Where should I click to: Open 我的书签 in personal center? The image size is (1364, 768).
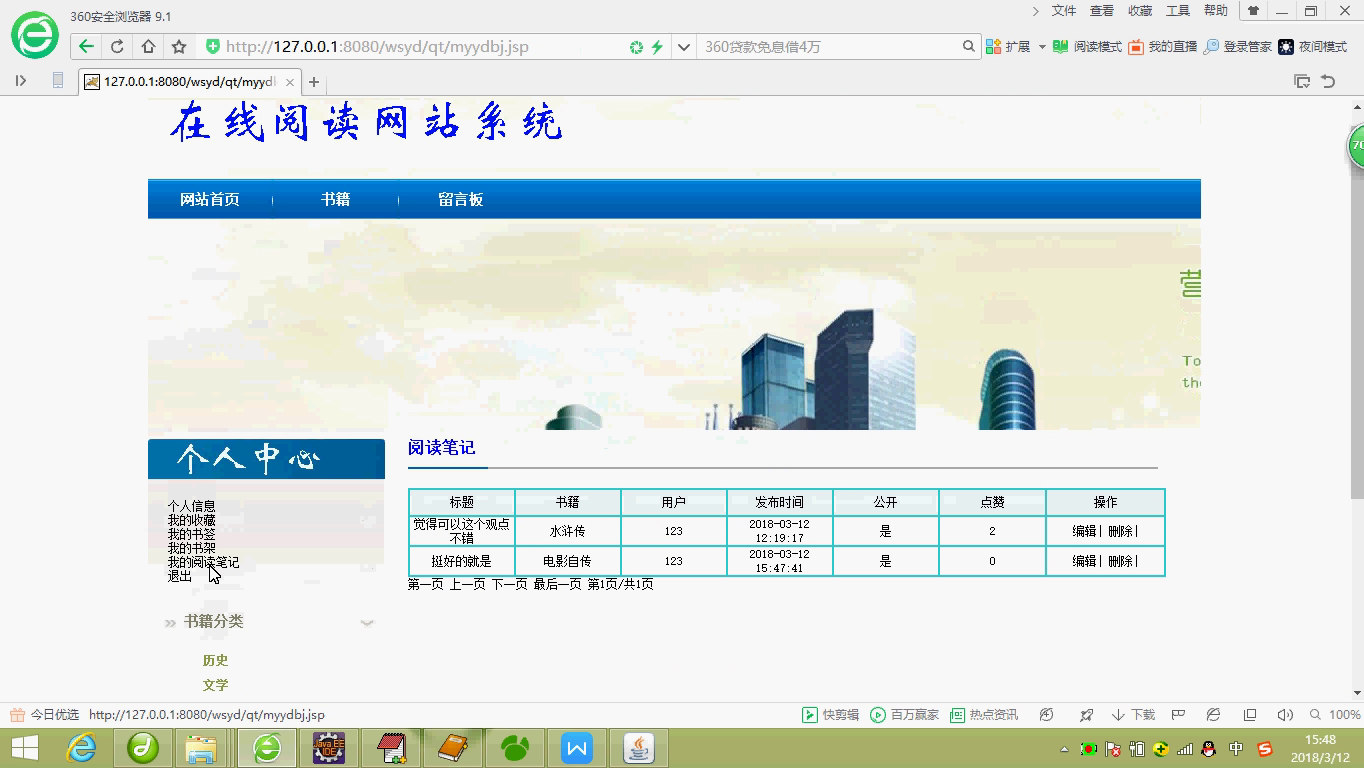click(191, 534)
